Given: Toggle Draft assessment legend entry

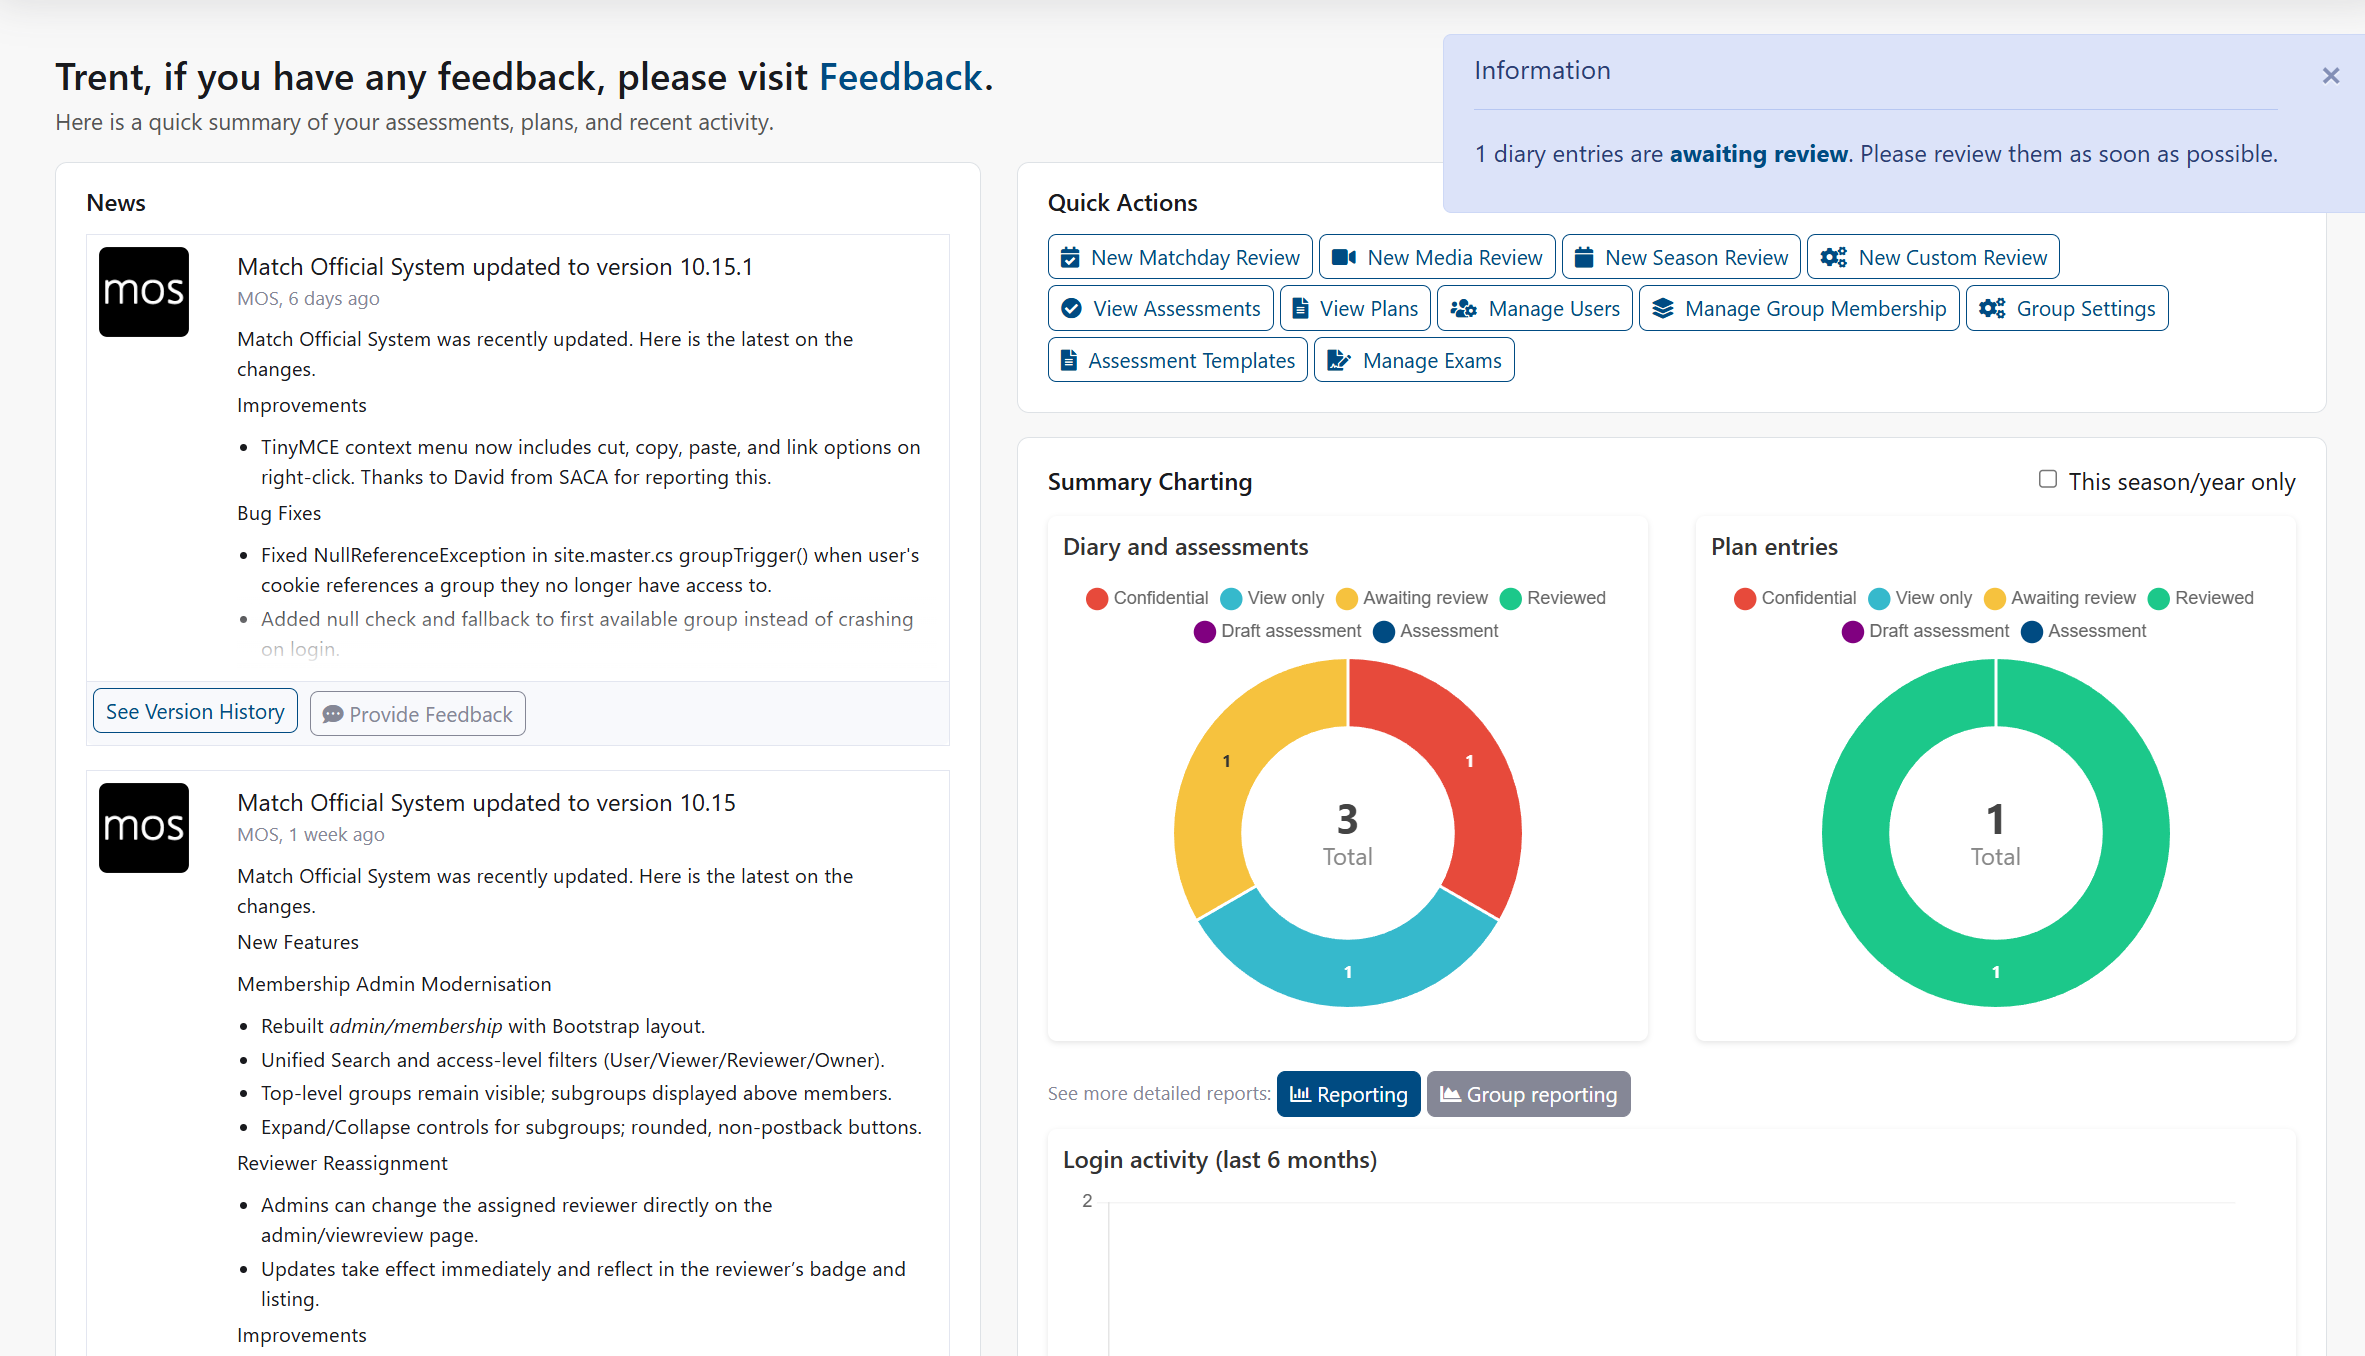Looking at the screenshot, I should (1278, 631).
